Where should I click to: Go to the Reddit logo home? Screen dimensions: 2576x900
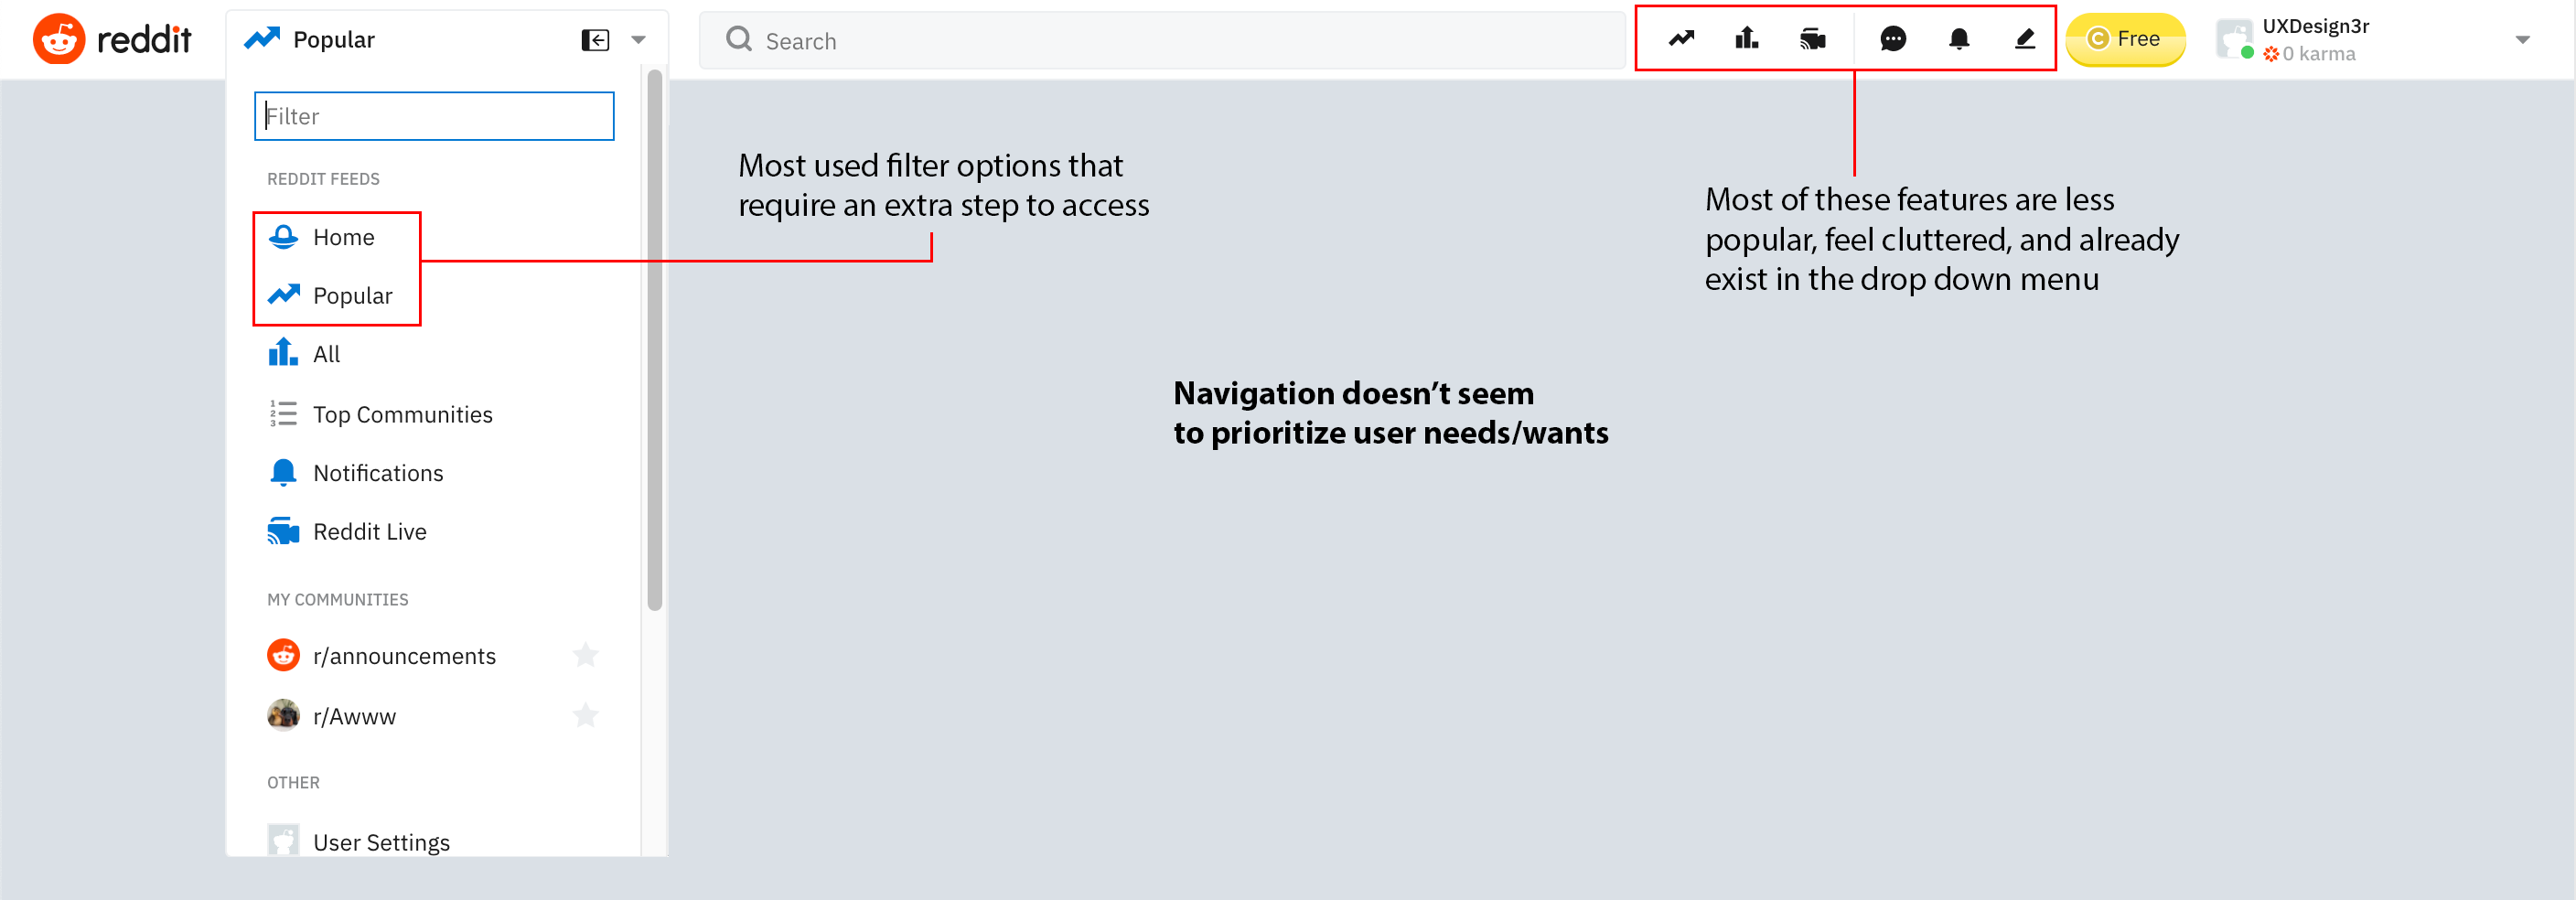pos(112,39)
